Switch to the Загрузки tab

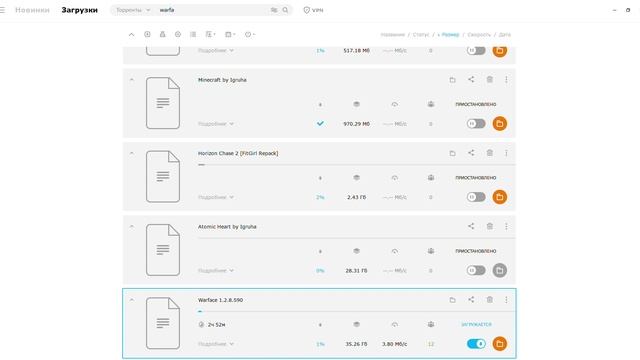(80, 10)
